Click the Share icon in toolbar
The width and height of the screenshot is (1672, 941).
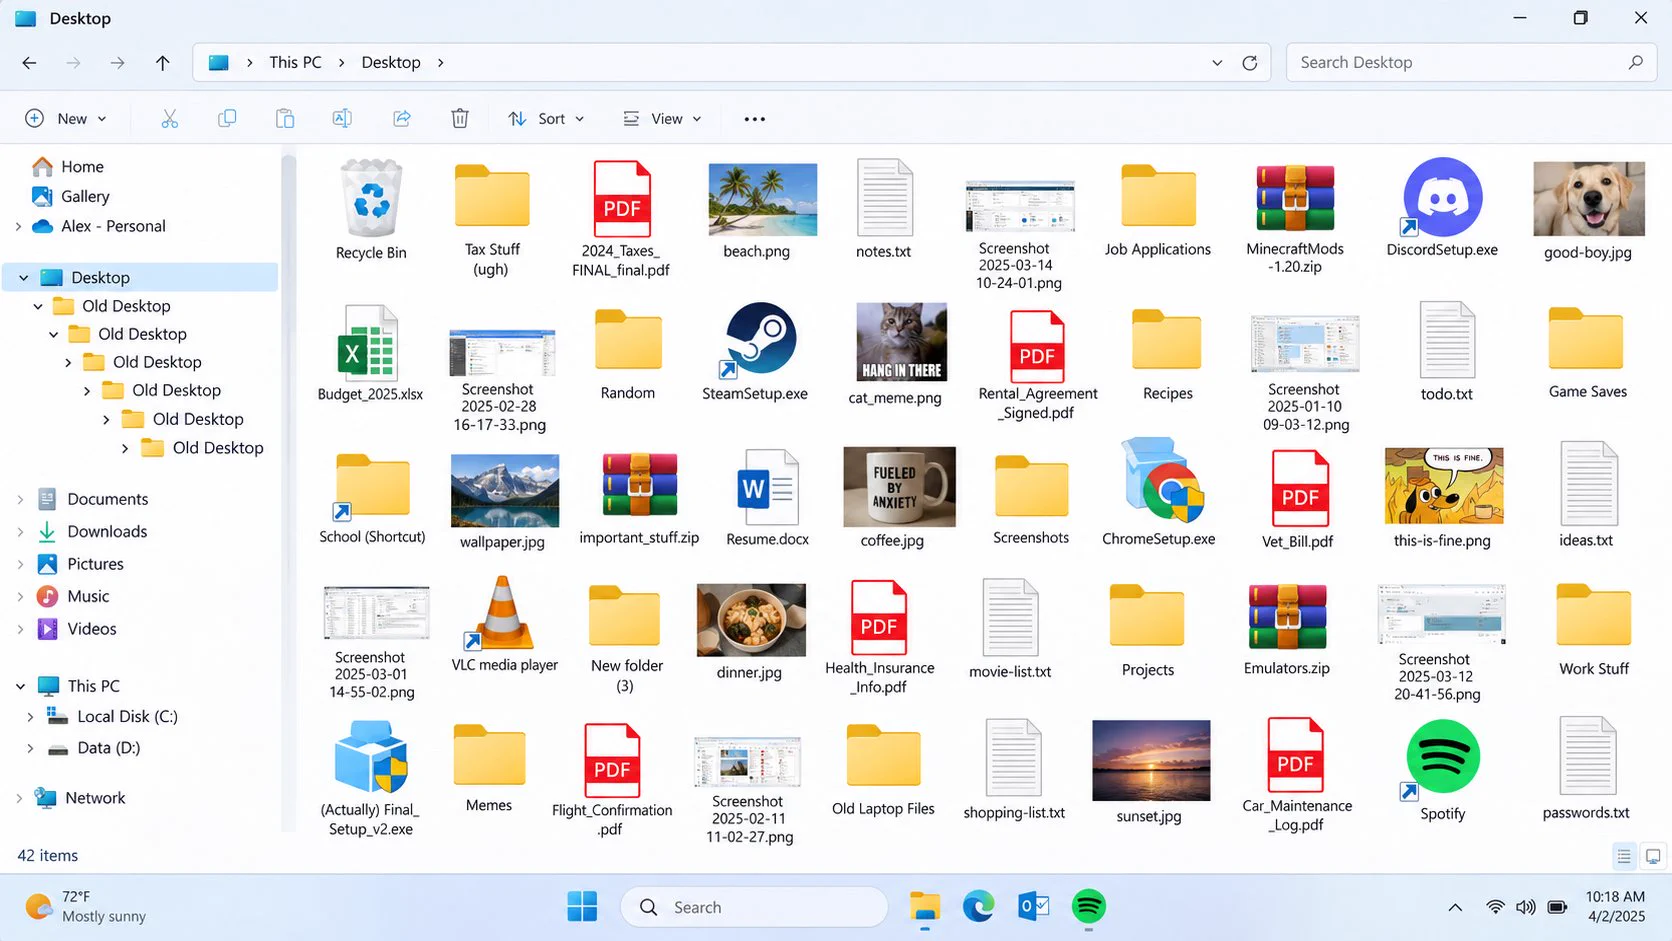(402, 119)
